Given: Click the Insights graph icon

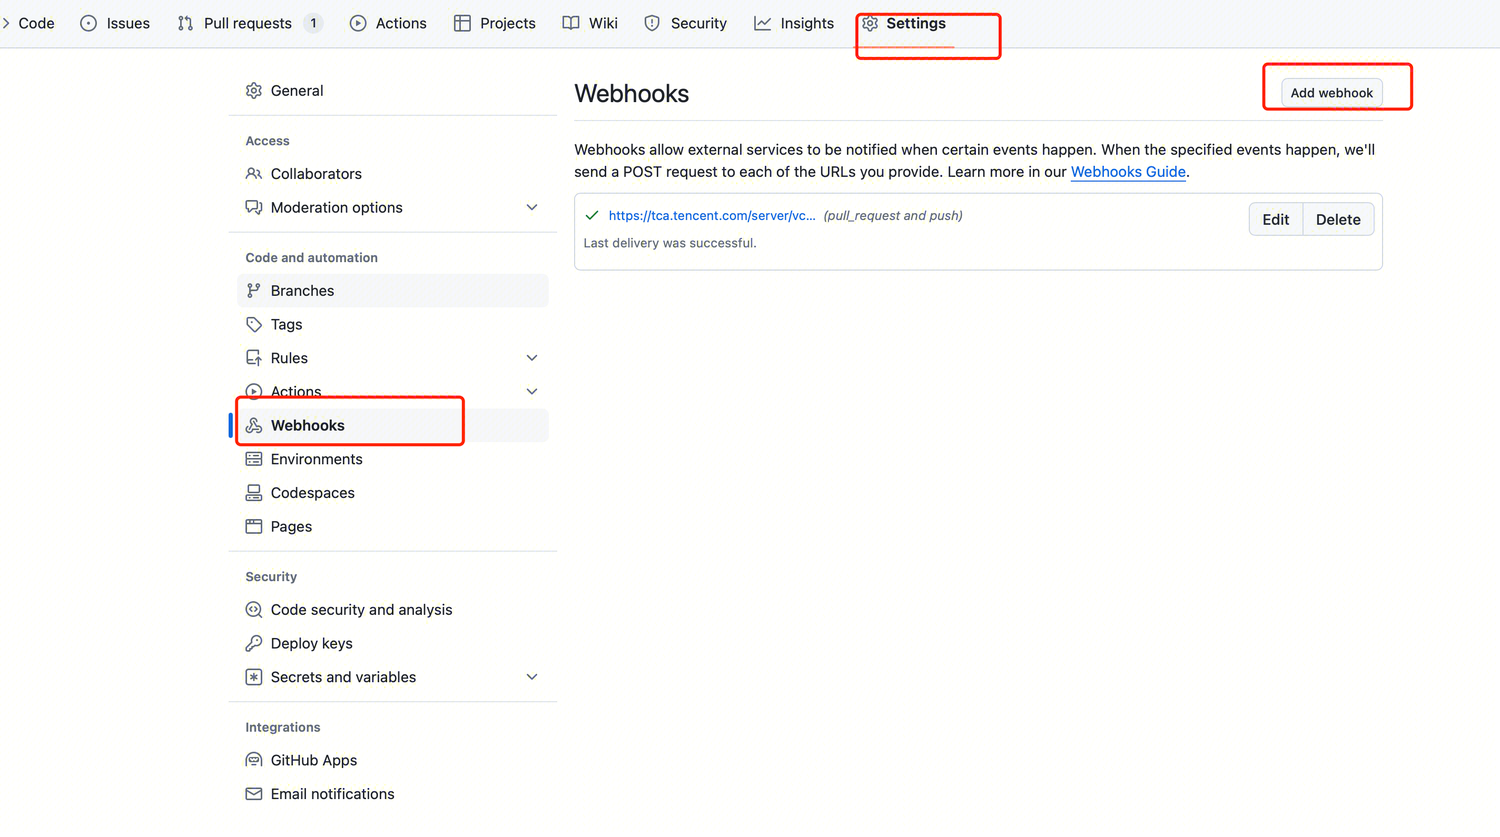Looking at the screenshot, I should [762, 23].
